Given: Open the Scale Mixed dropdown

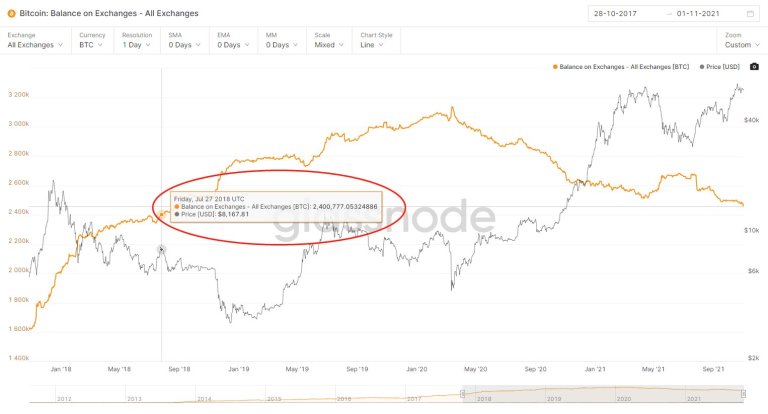Looking at the screenshot, I should coord(329,40).
